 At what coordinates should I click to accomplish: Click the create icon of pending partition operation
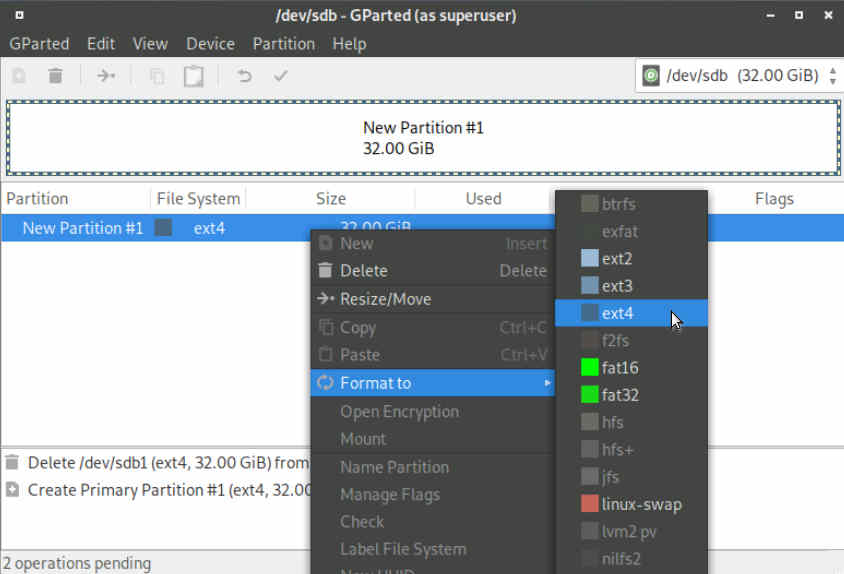tap(12, 489)
